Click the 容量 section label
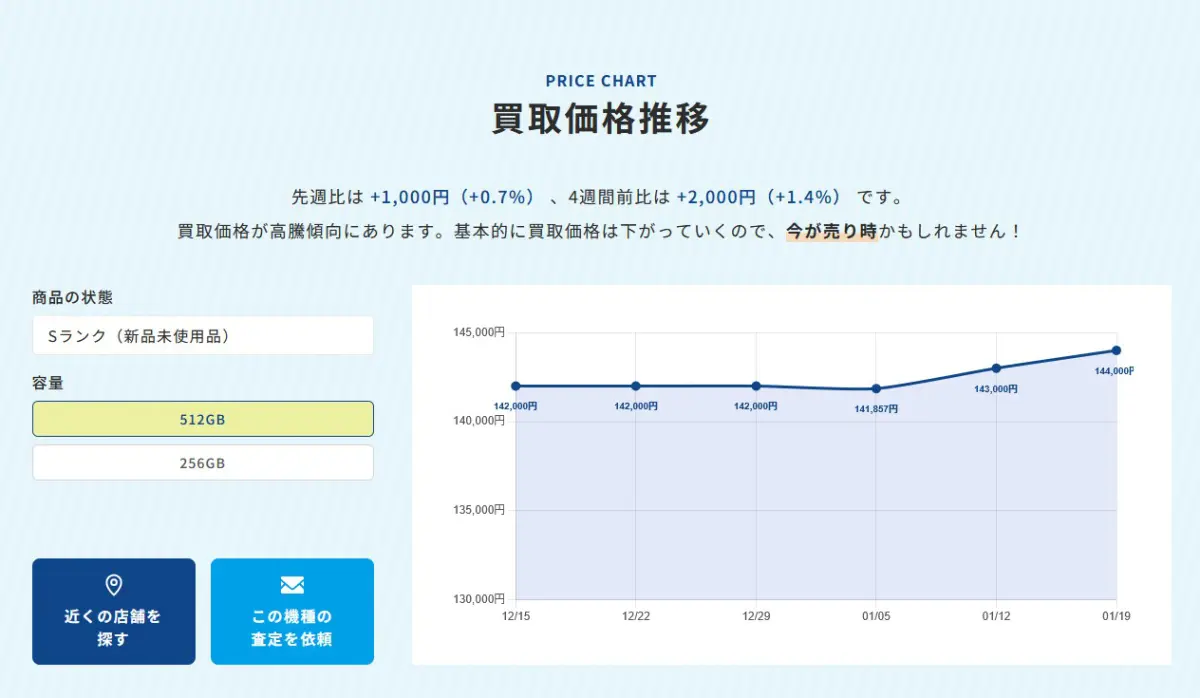 [49, 382]
